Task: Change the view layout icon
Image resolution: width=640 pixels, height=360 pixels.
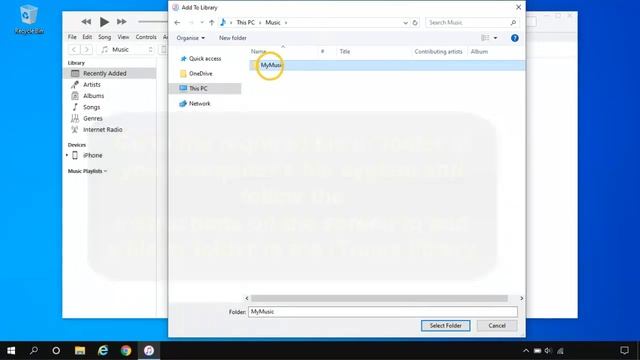Action: 485,38
